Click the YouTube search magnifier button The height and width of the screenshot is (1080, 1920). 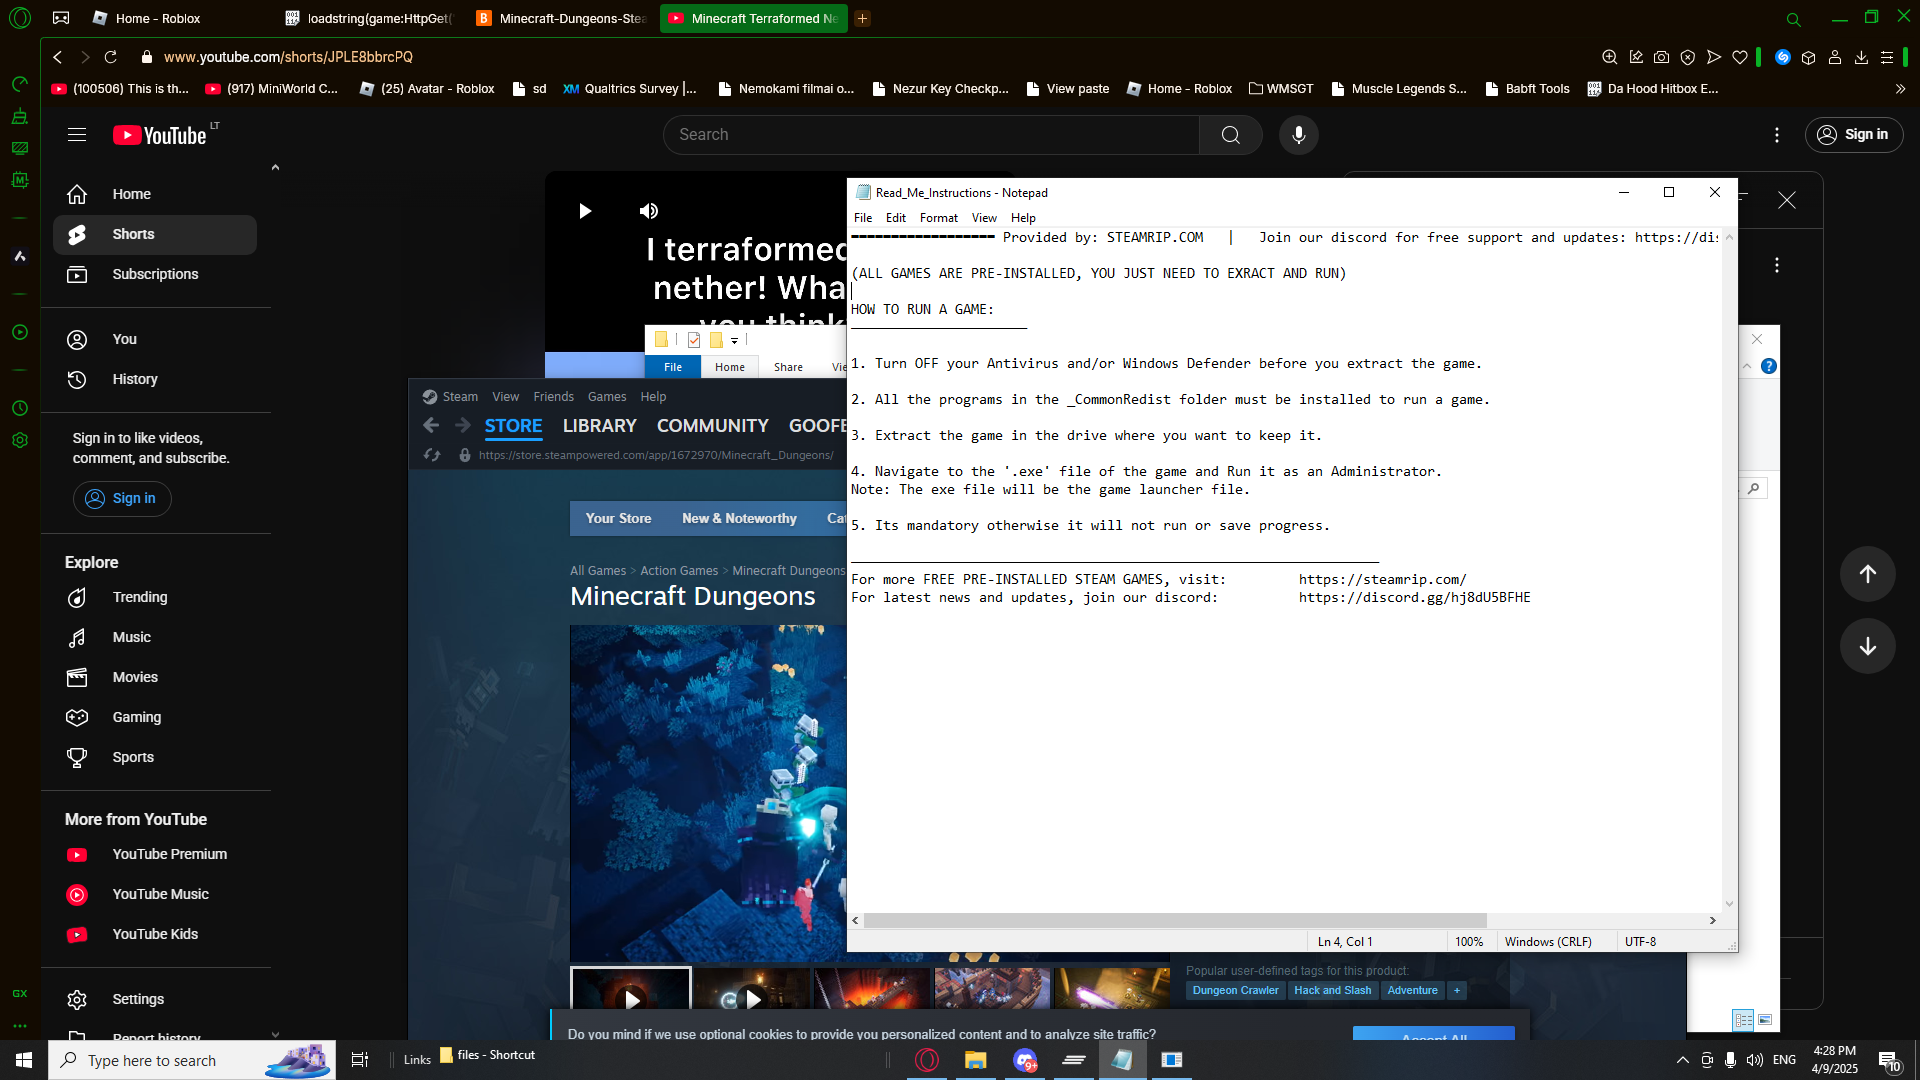(1230, 135)
